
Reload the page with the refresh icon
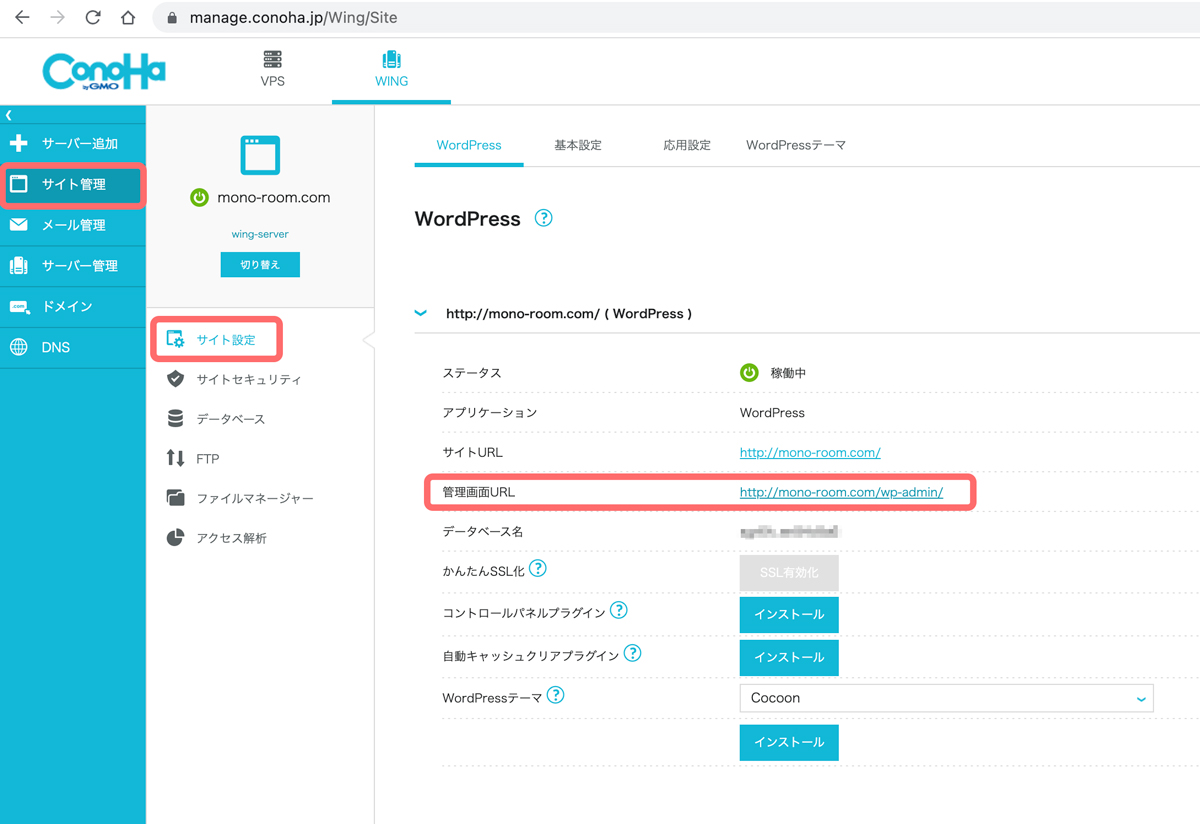pyautogui.click(x=93, y=18)
